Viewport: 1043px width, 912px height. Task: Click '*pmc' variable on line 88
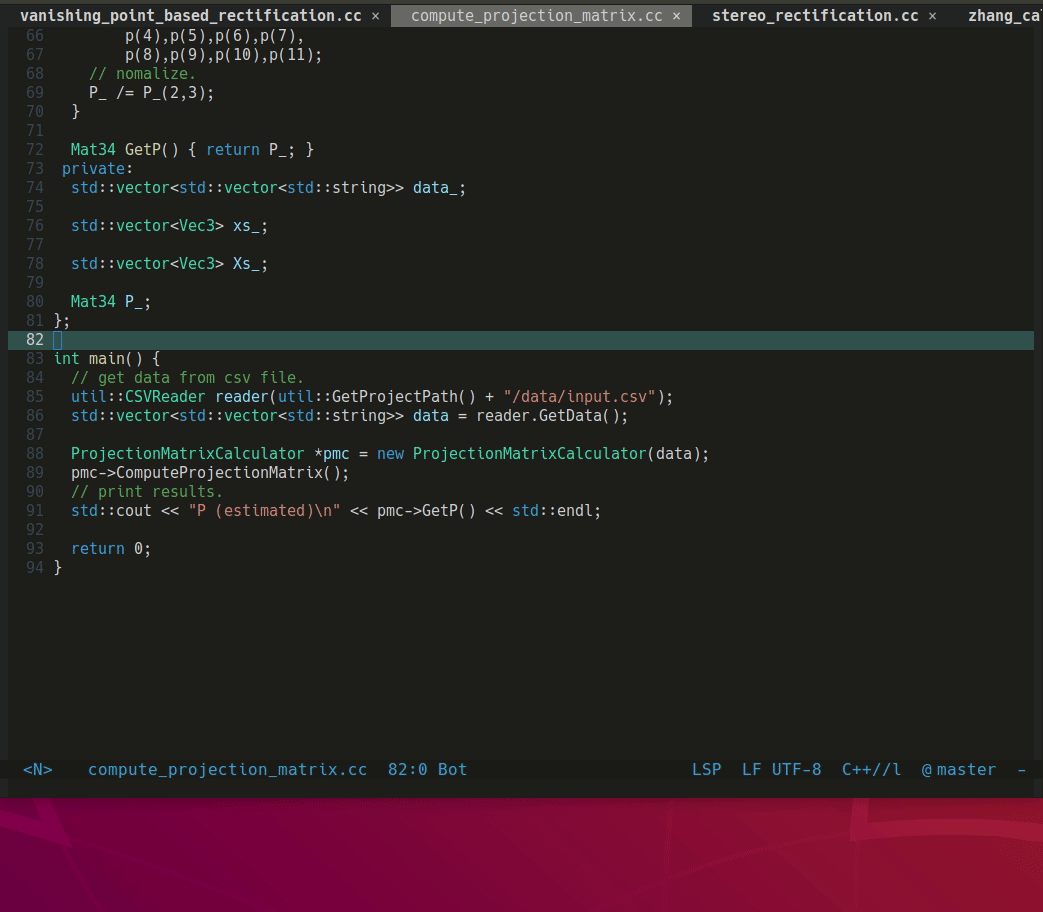click(331, 454)
